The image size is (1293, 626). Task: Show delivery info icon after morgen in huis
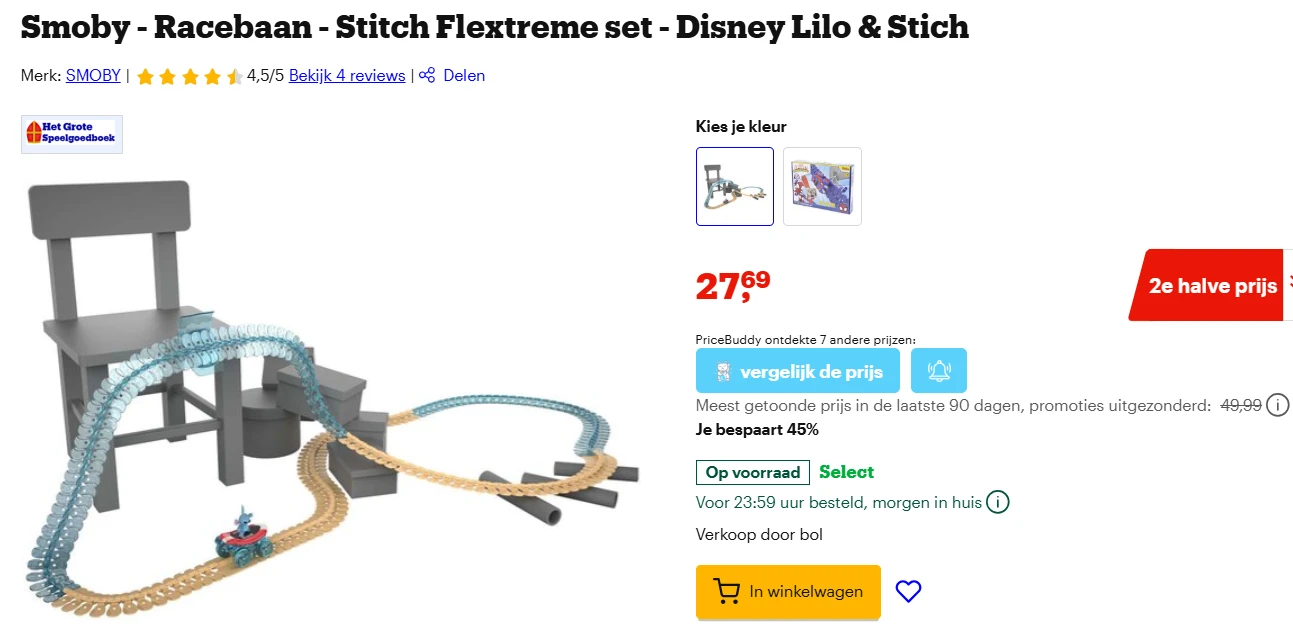[997, 502]
